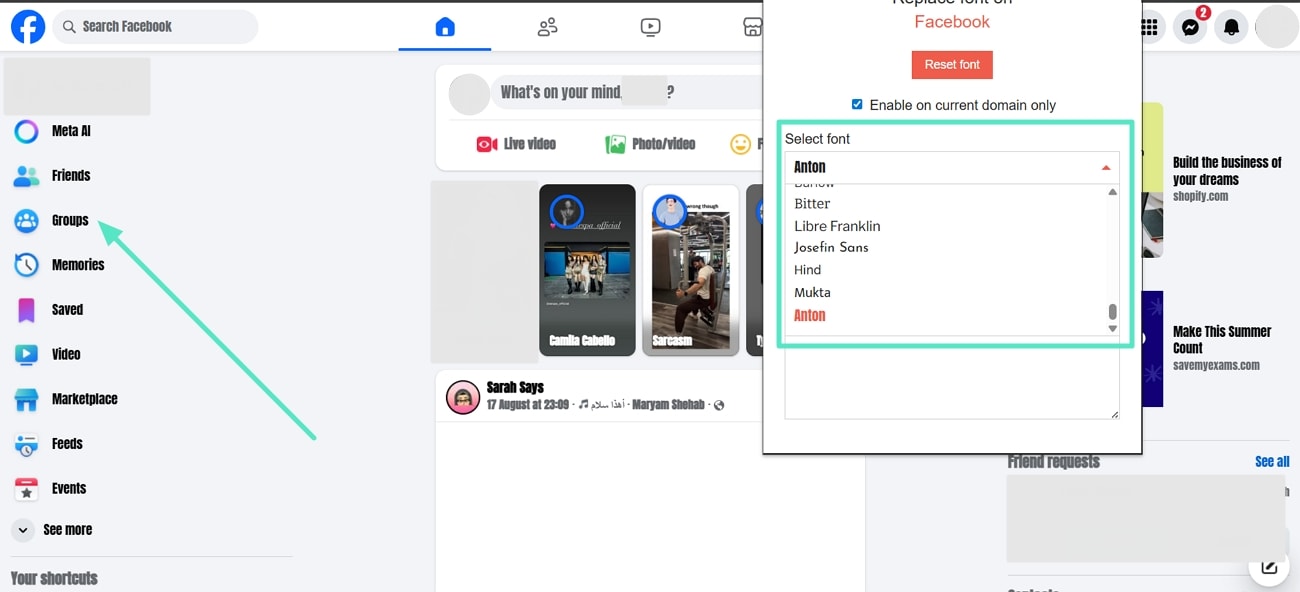Open Saved in left sidebar
1300x592 pixels.
(x=67, y=310)
